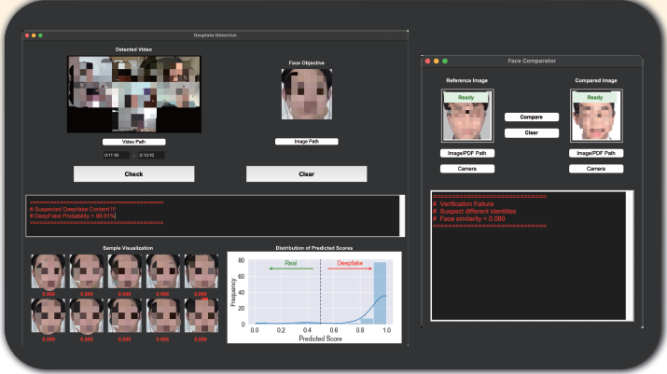Maximize the Deepfake Detection window
Image resolution: width=667 pixels, height=374 pixels.
click(40, 35)
